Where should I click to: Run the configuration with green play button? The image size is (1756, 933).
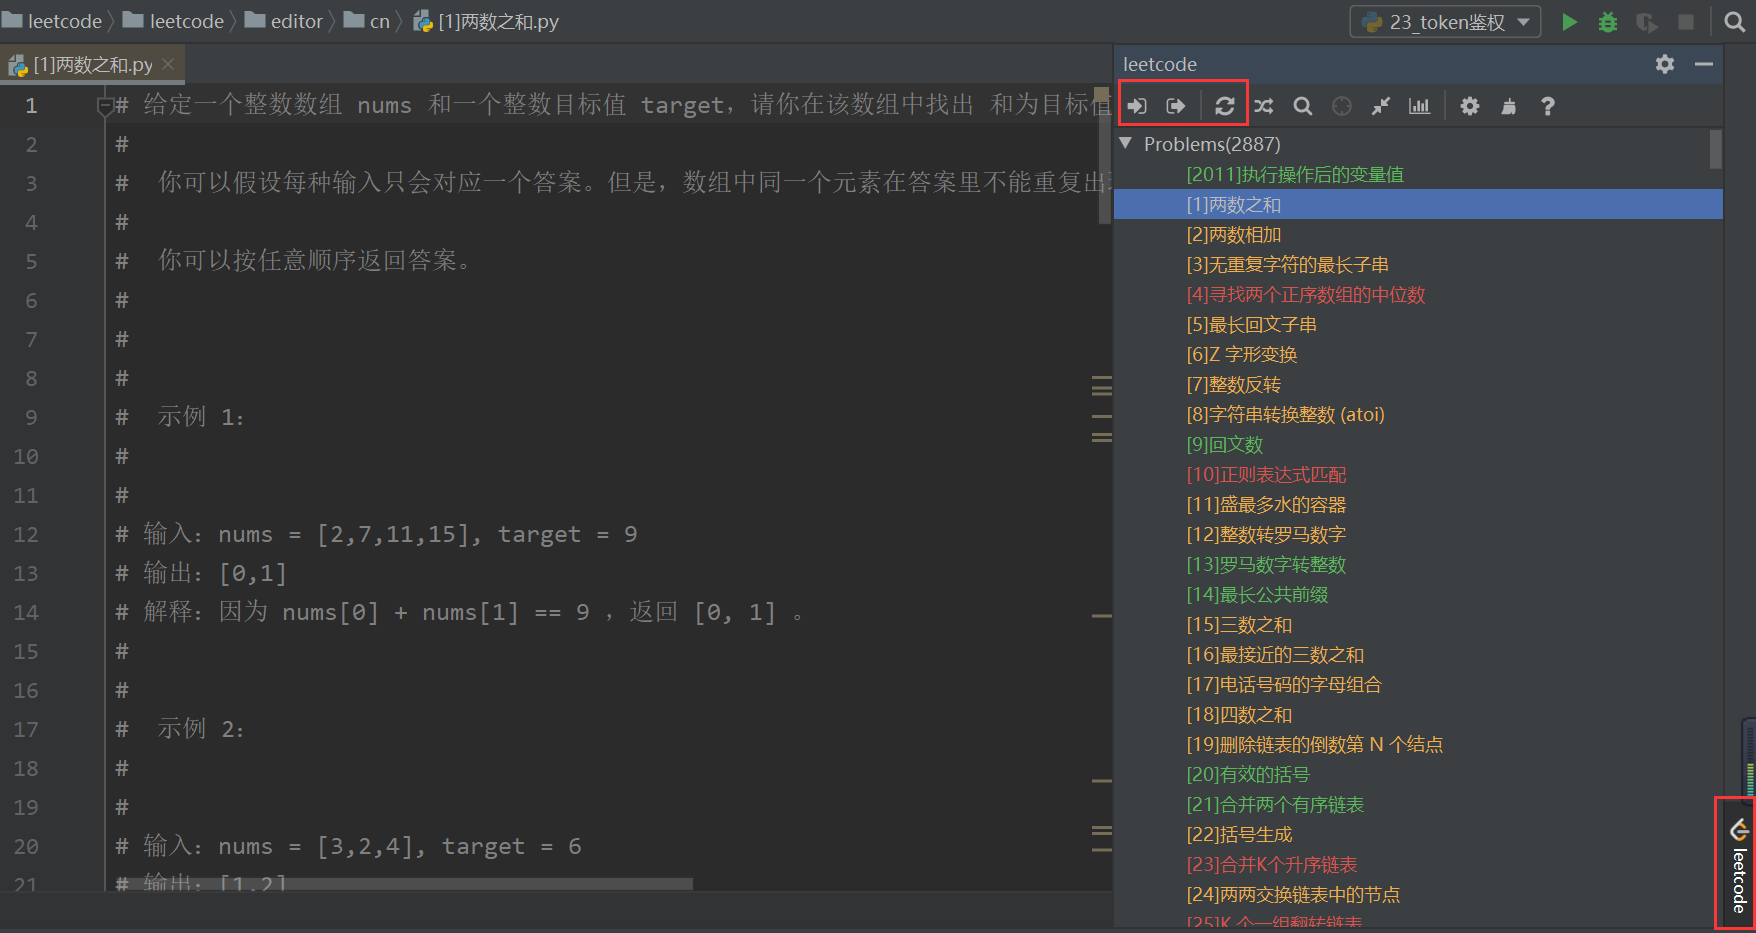pyautogui.click(x=1569, y=22)
